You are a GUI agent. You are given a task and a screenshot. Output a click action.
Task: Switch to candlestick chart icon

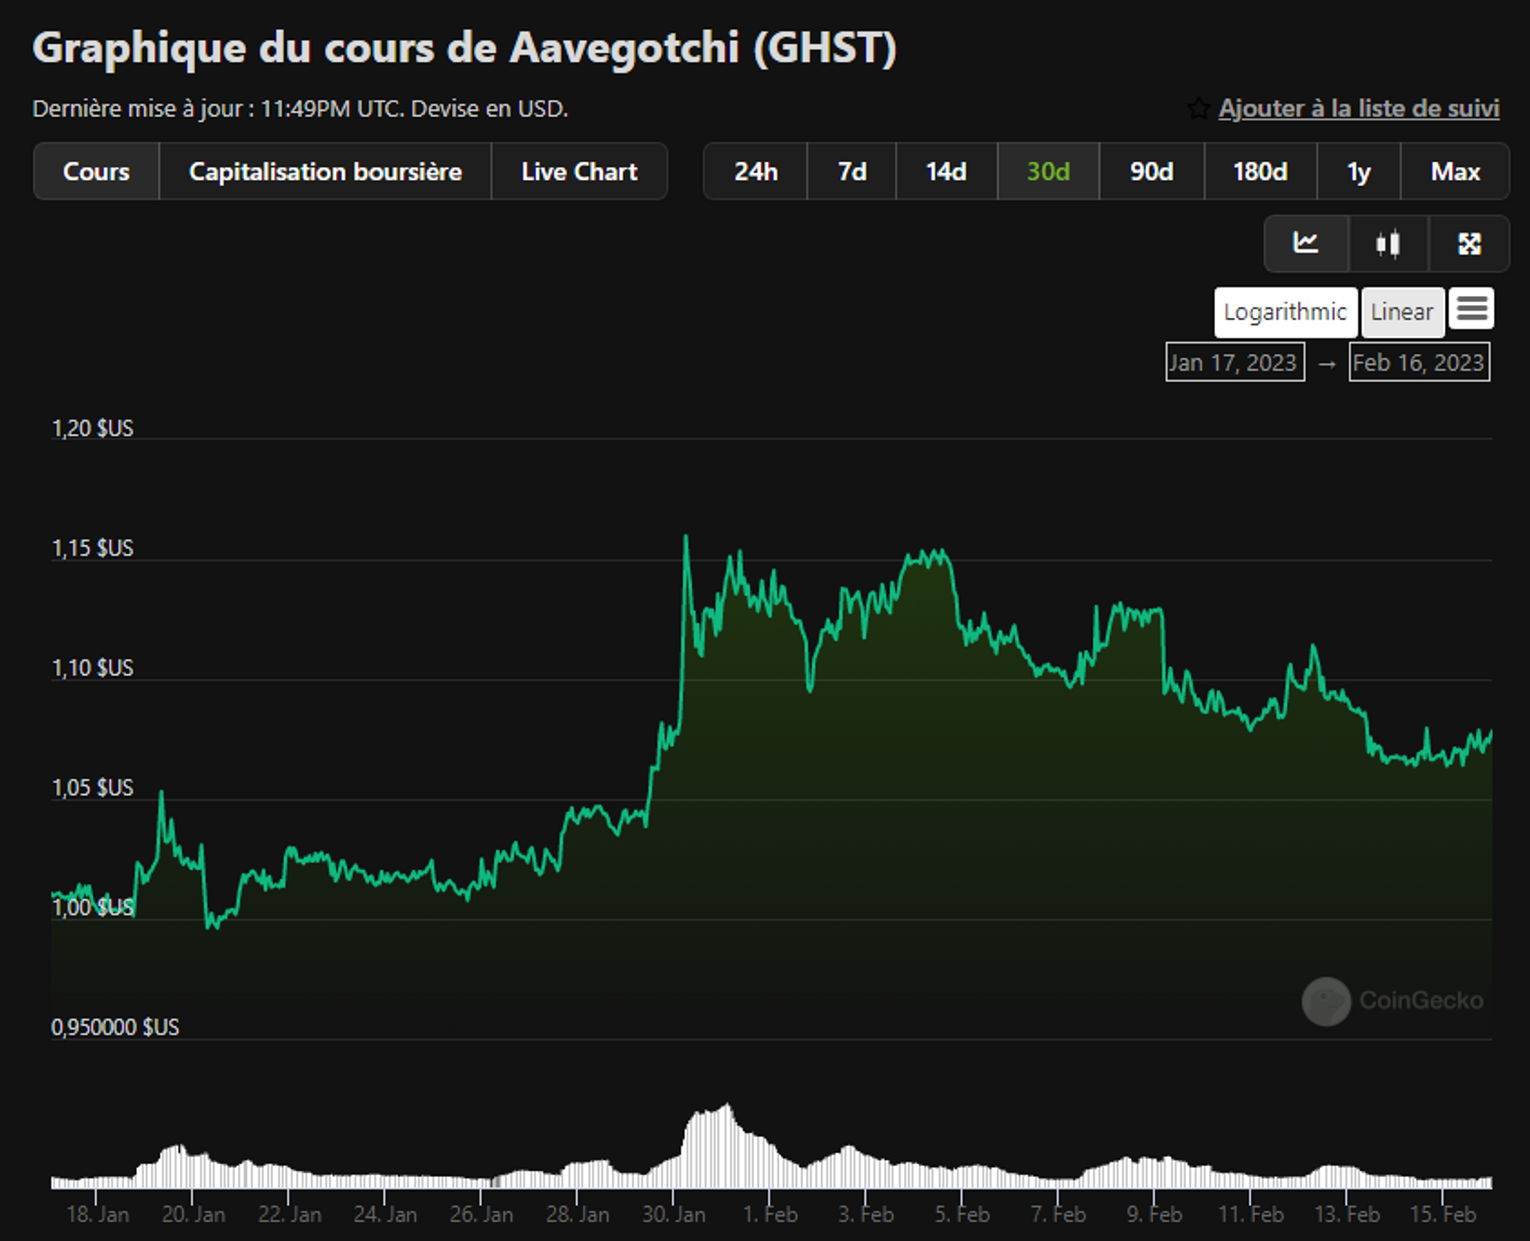1387,243
